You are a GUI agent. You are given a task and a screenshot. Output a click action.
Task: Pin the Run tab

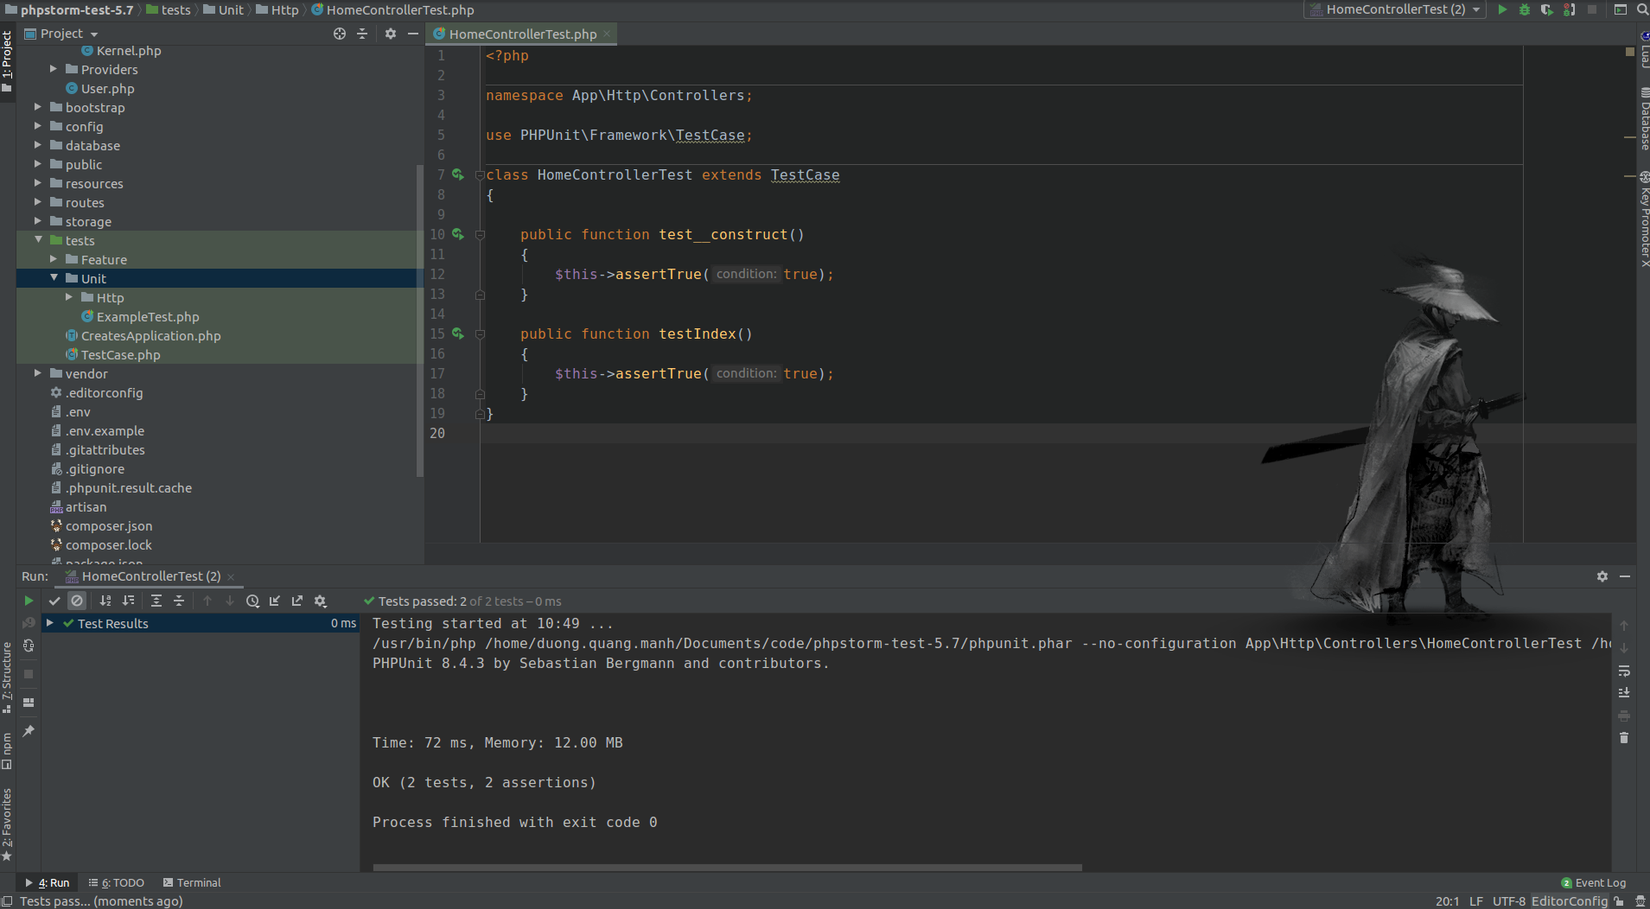coord(28,731)
